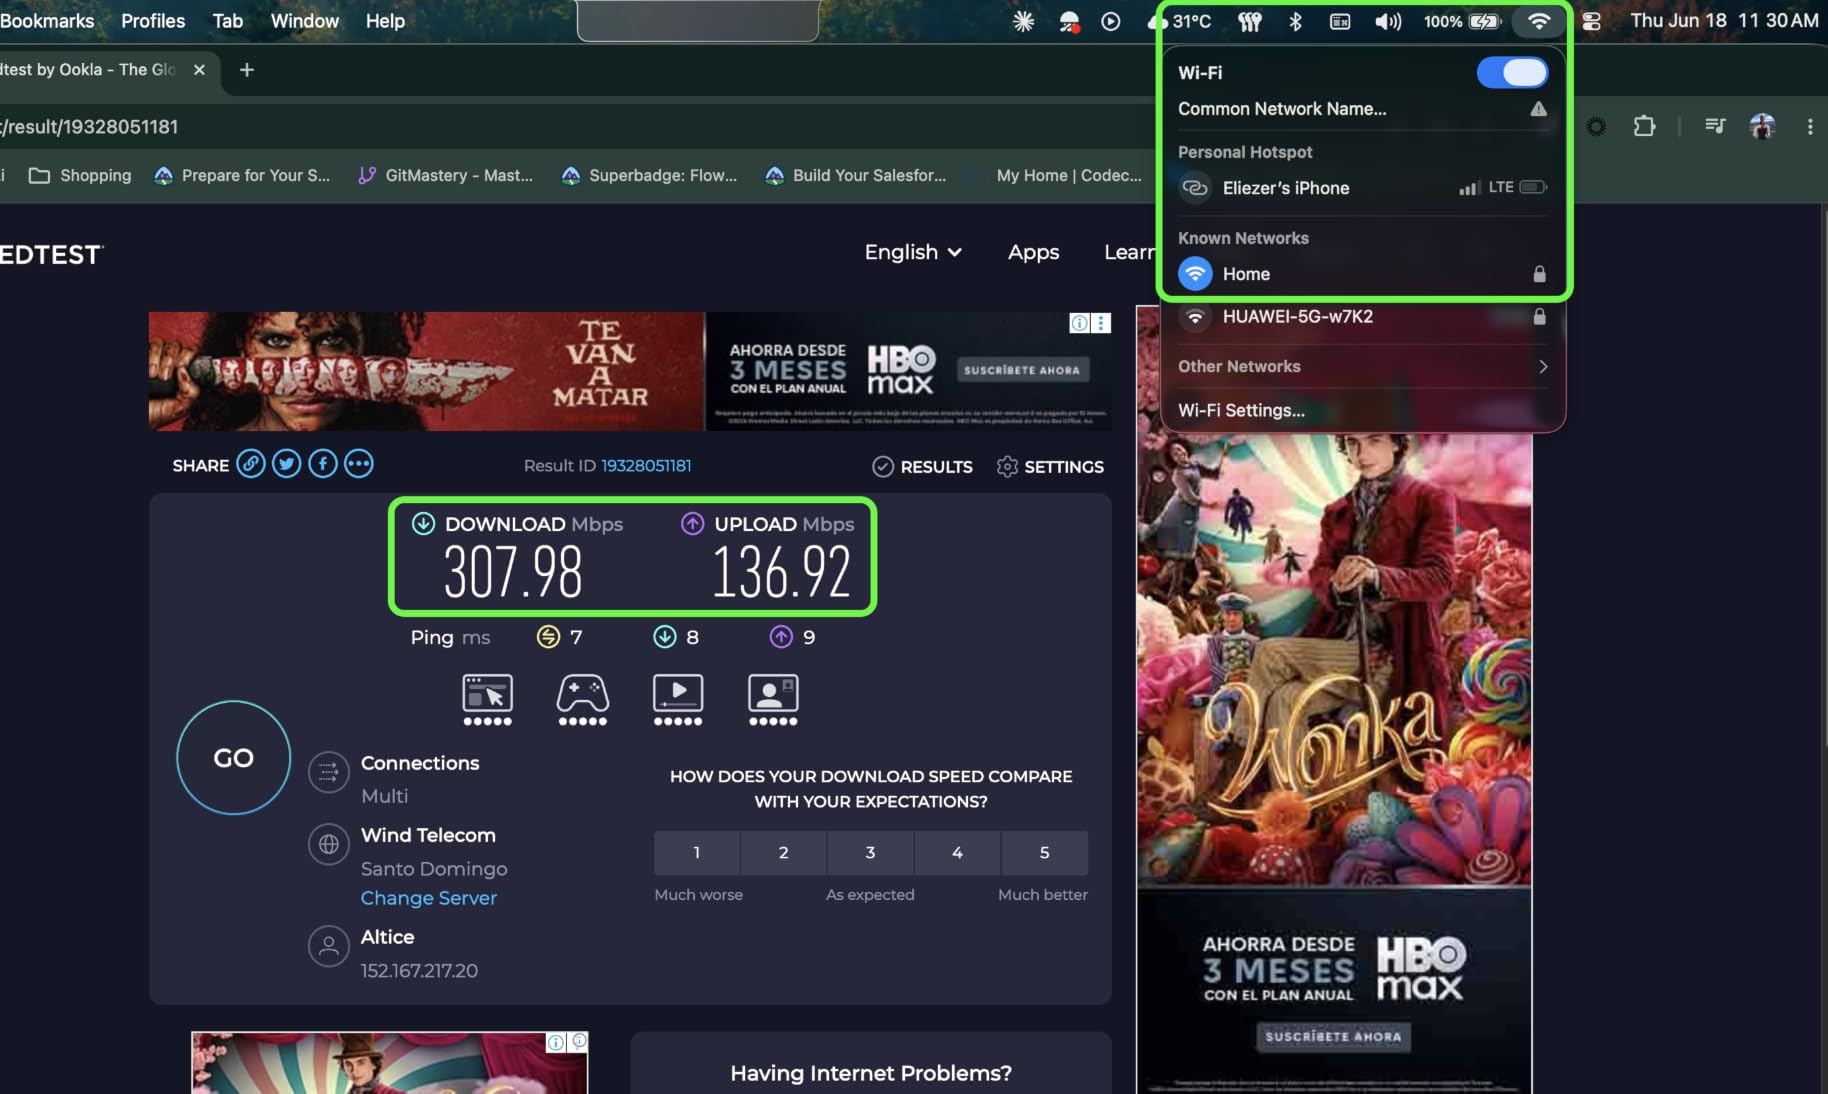Open the Chrome profile avatar

pyautogui.click(x=1762, y=126)
